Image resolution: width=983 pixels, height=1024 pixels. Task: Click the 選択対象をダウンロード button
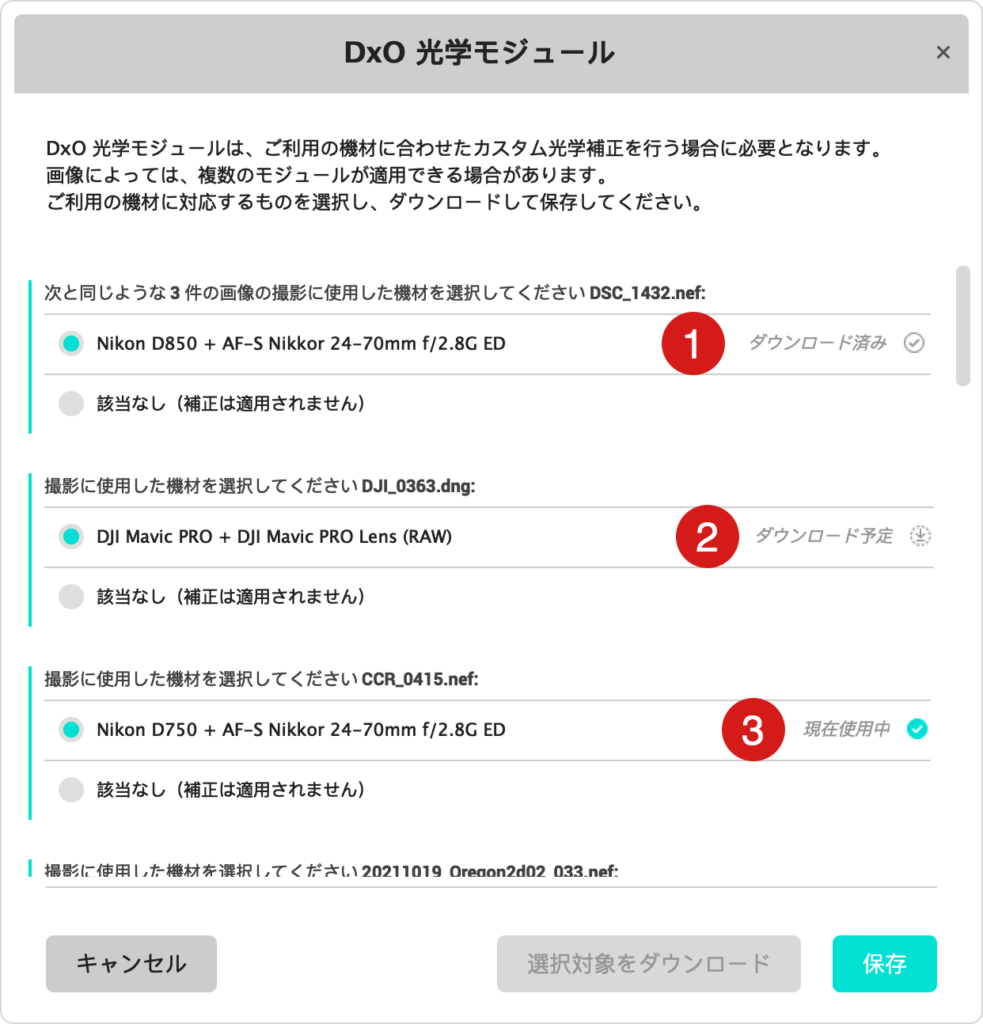[x=649, y=964]
